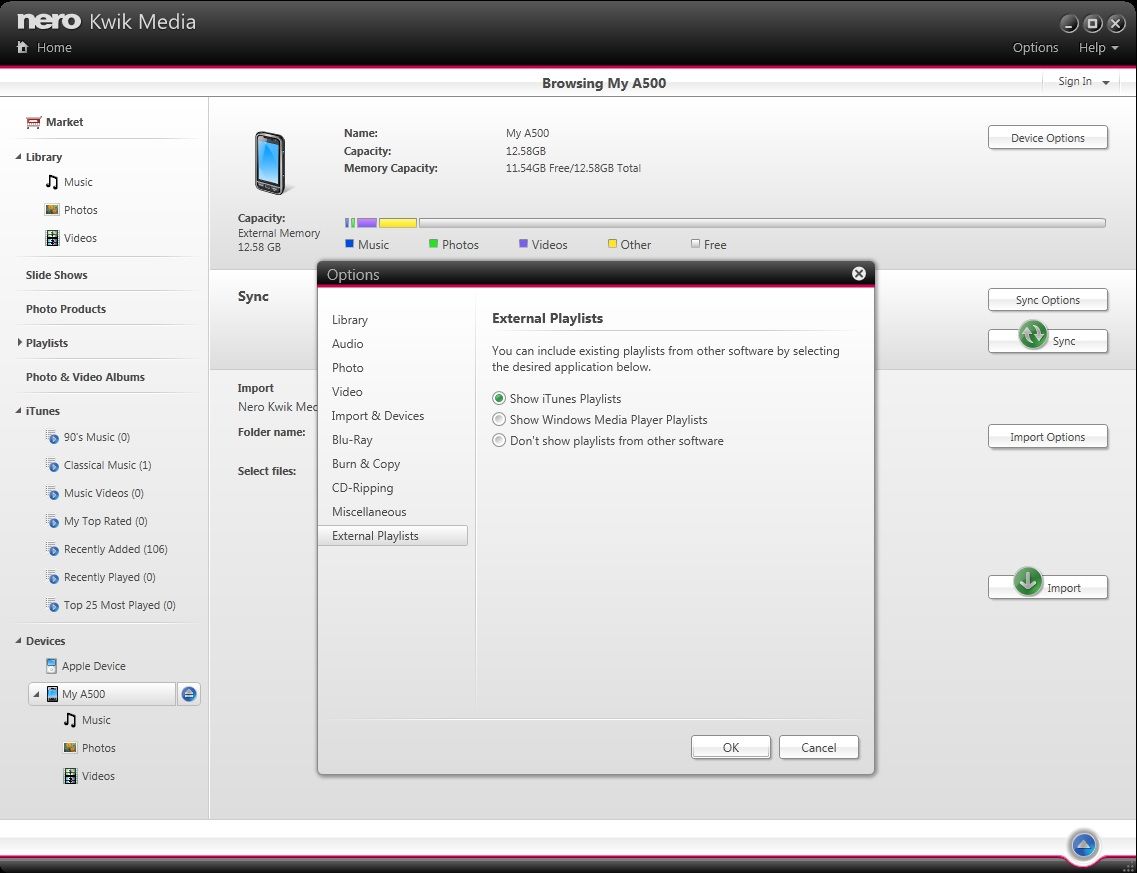Image resolution: width=1137 pixels, height=873 pixels.
Task: Eject the My A500 device
Action: [189, 694]
